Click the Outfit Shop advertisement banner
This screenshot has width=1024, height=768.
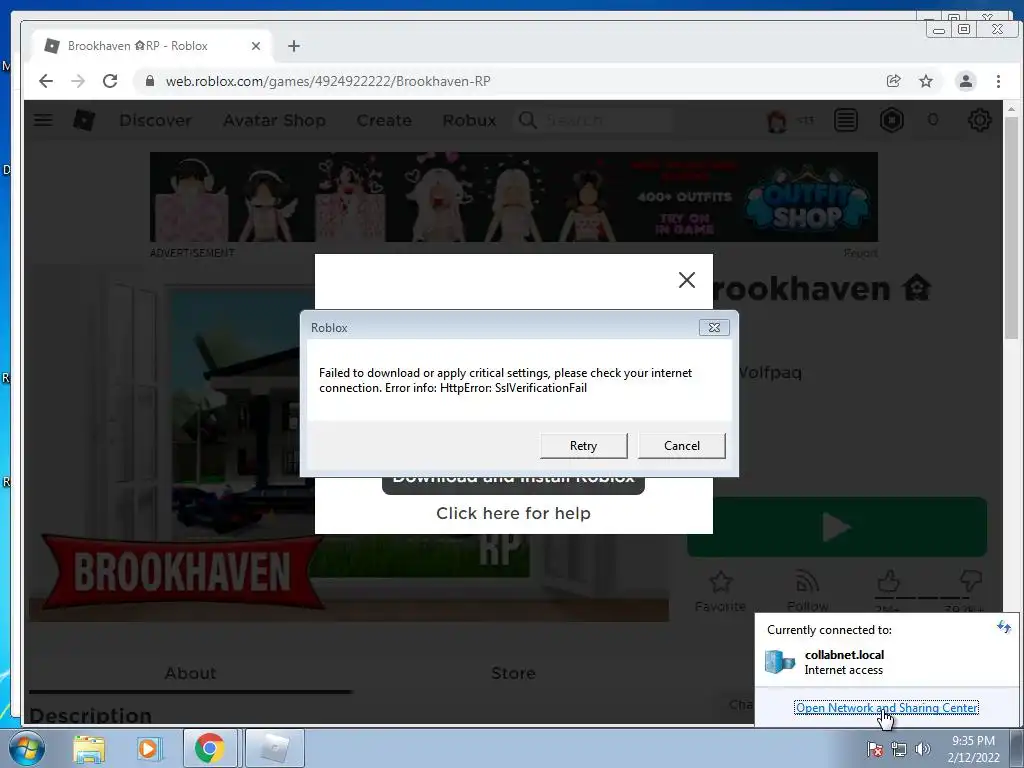(514, 197)
